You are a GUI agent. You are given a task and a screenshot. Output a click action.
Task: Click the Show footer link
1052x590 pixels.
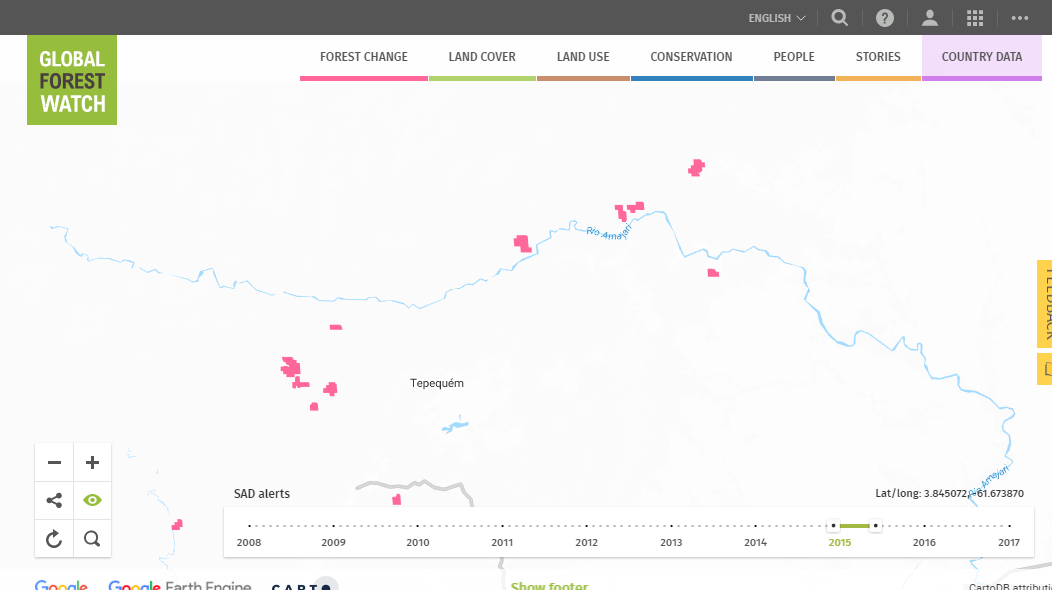tap(549, 585)
